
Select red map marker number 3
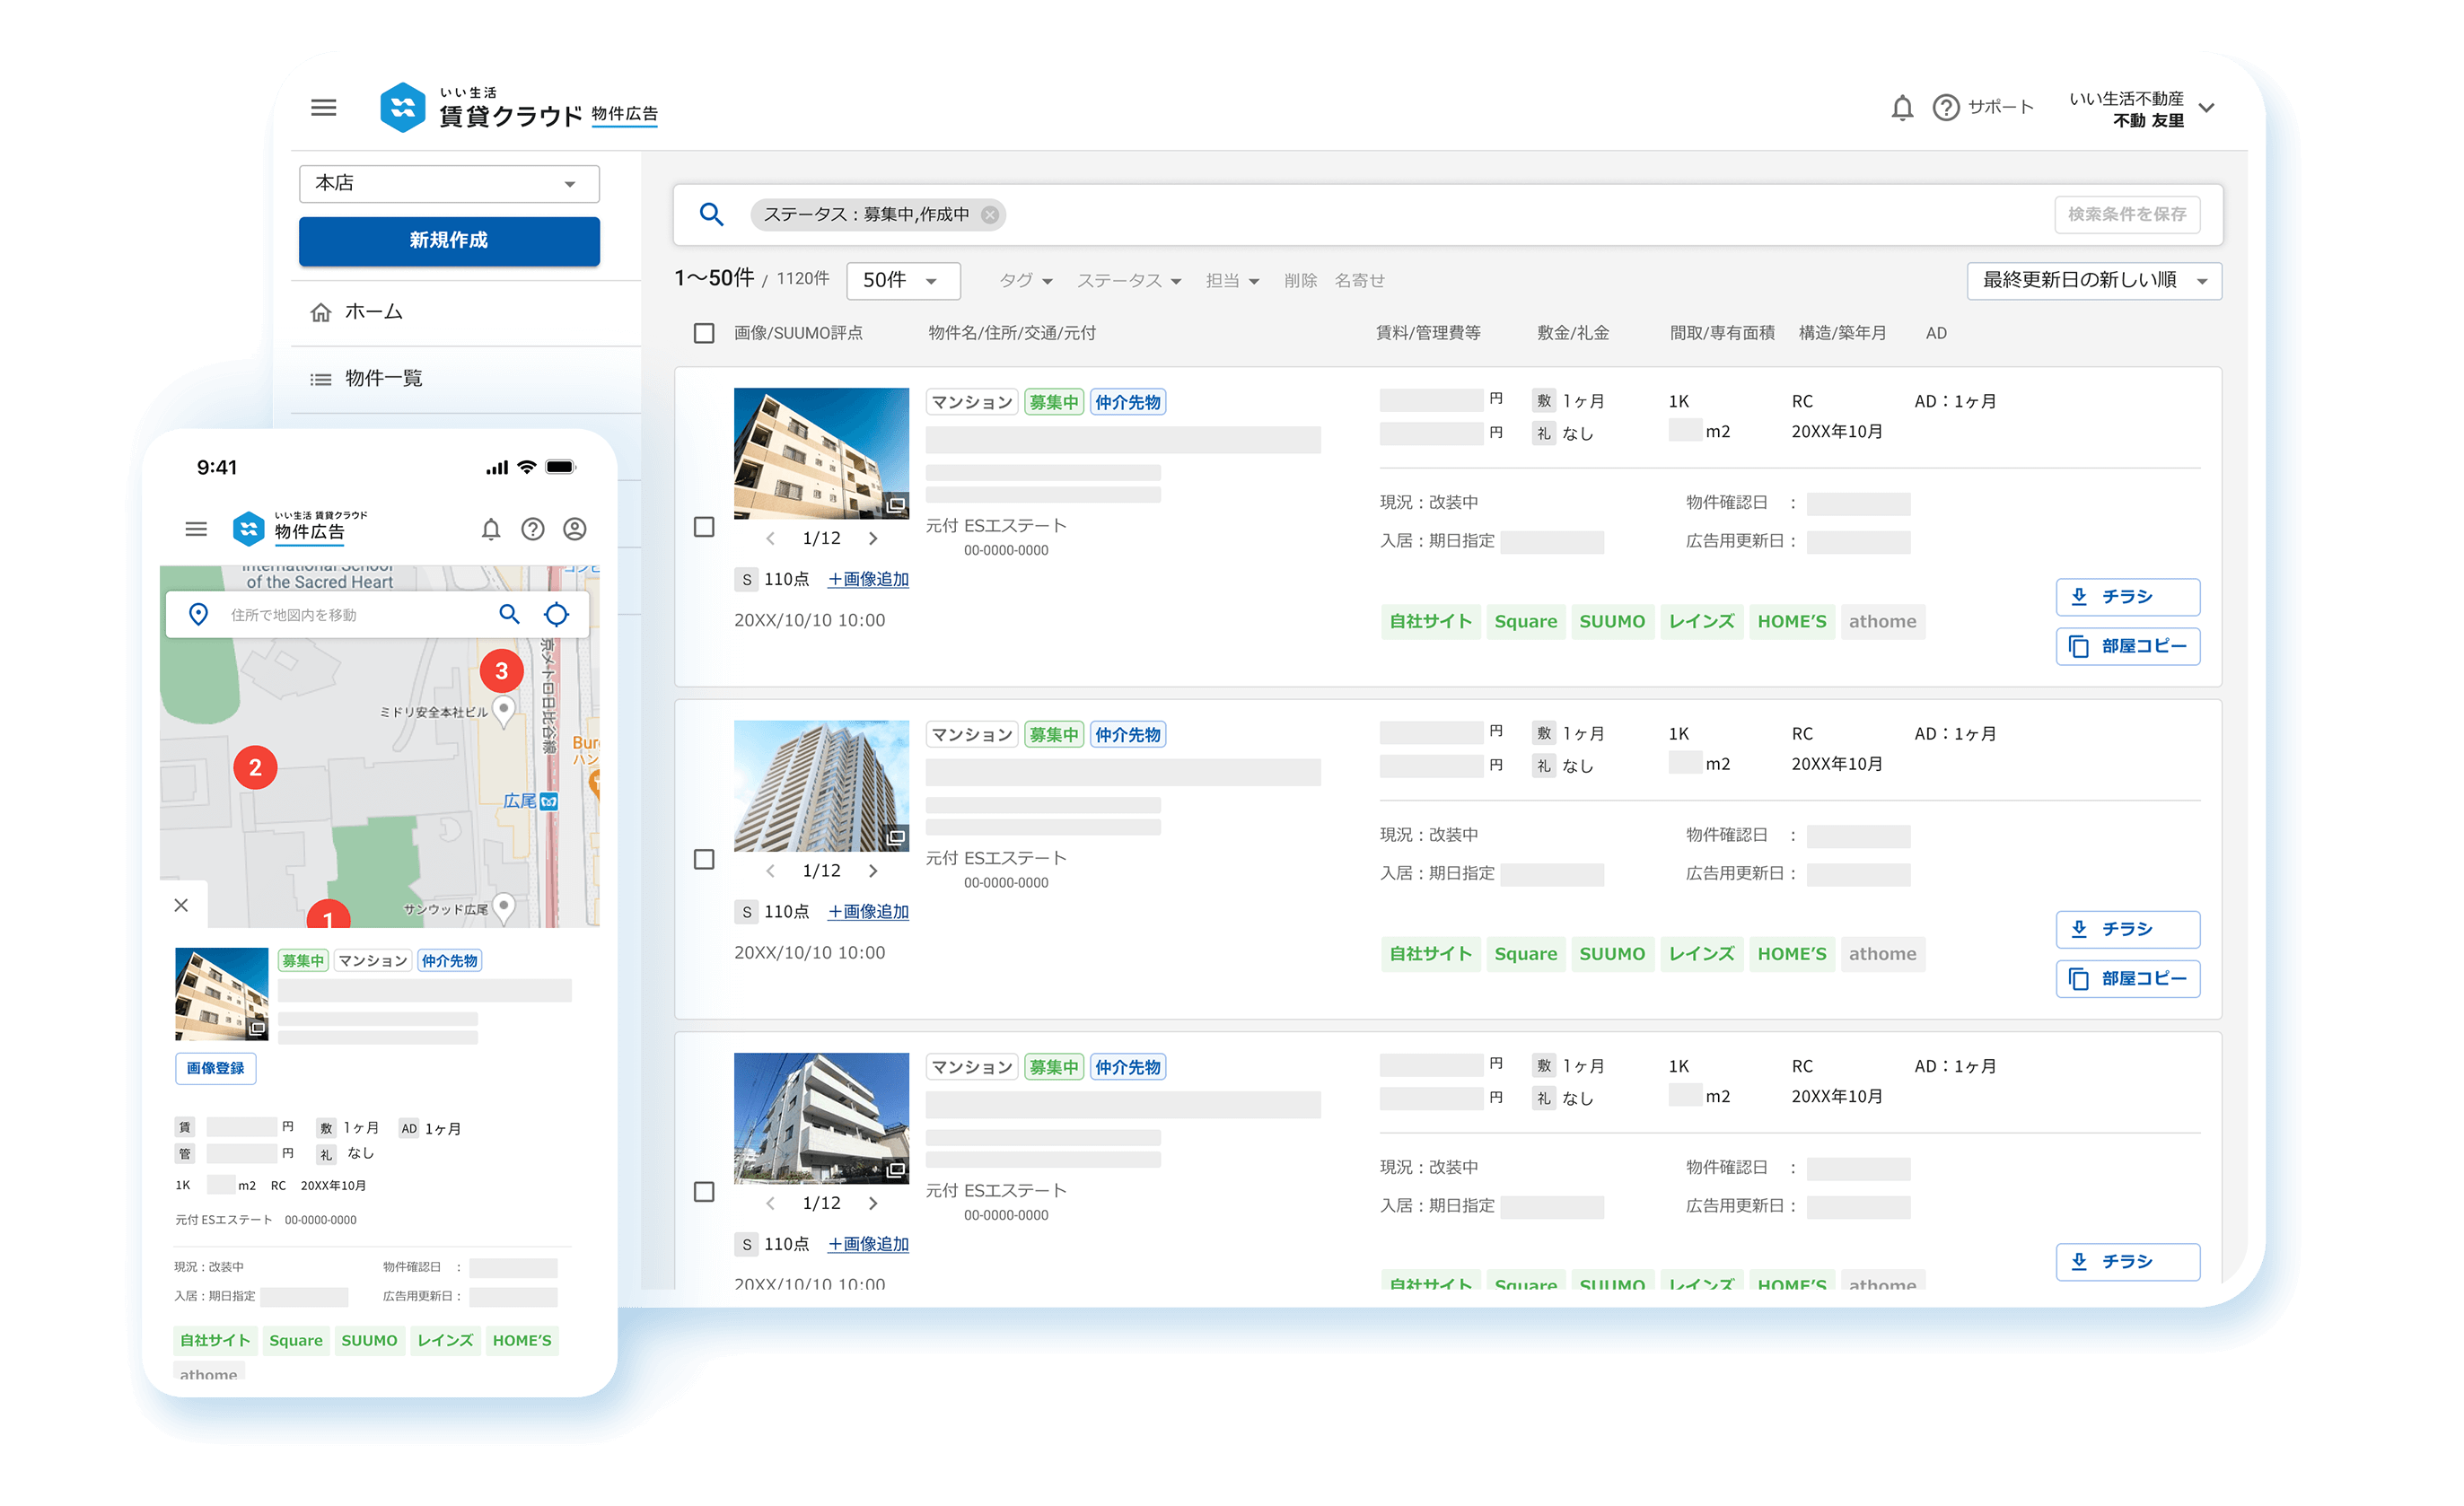point(502,671)
